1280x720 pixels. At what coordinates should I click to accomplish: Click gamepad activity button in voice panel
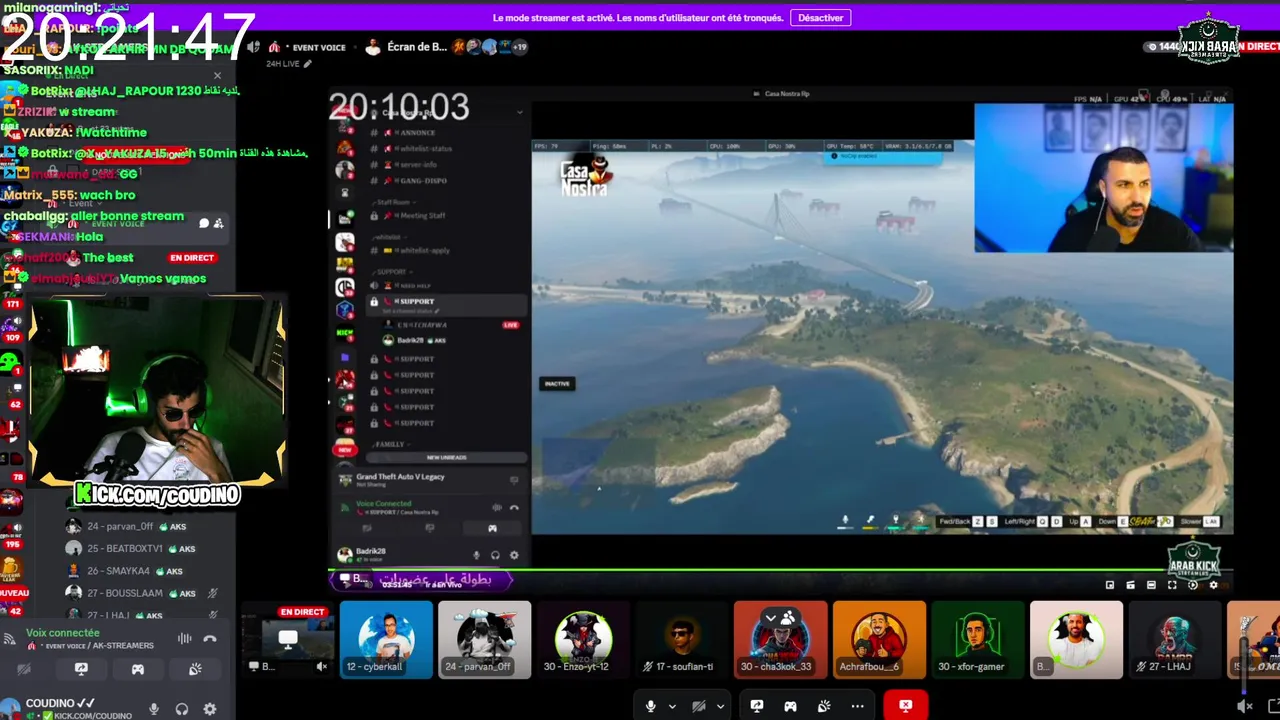tap(138, 669)
